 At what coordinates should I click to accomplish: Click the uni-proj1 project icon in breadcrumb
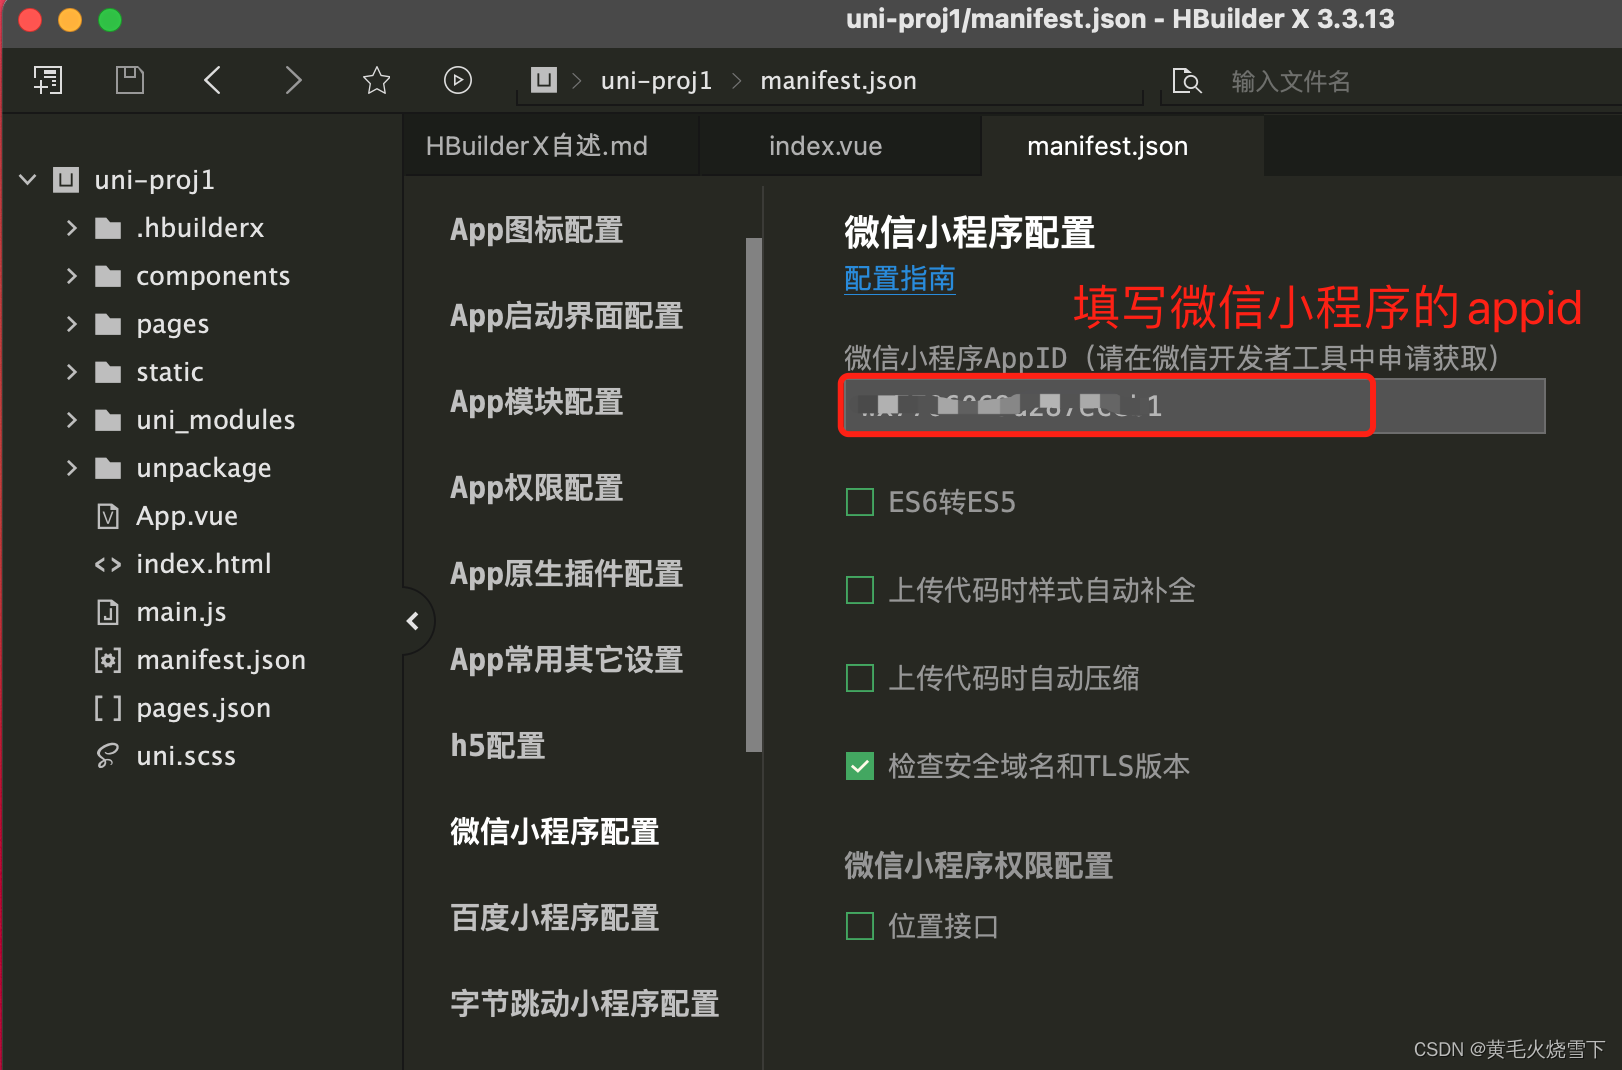pyautogui.click(x=542, y=80)
